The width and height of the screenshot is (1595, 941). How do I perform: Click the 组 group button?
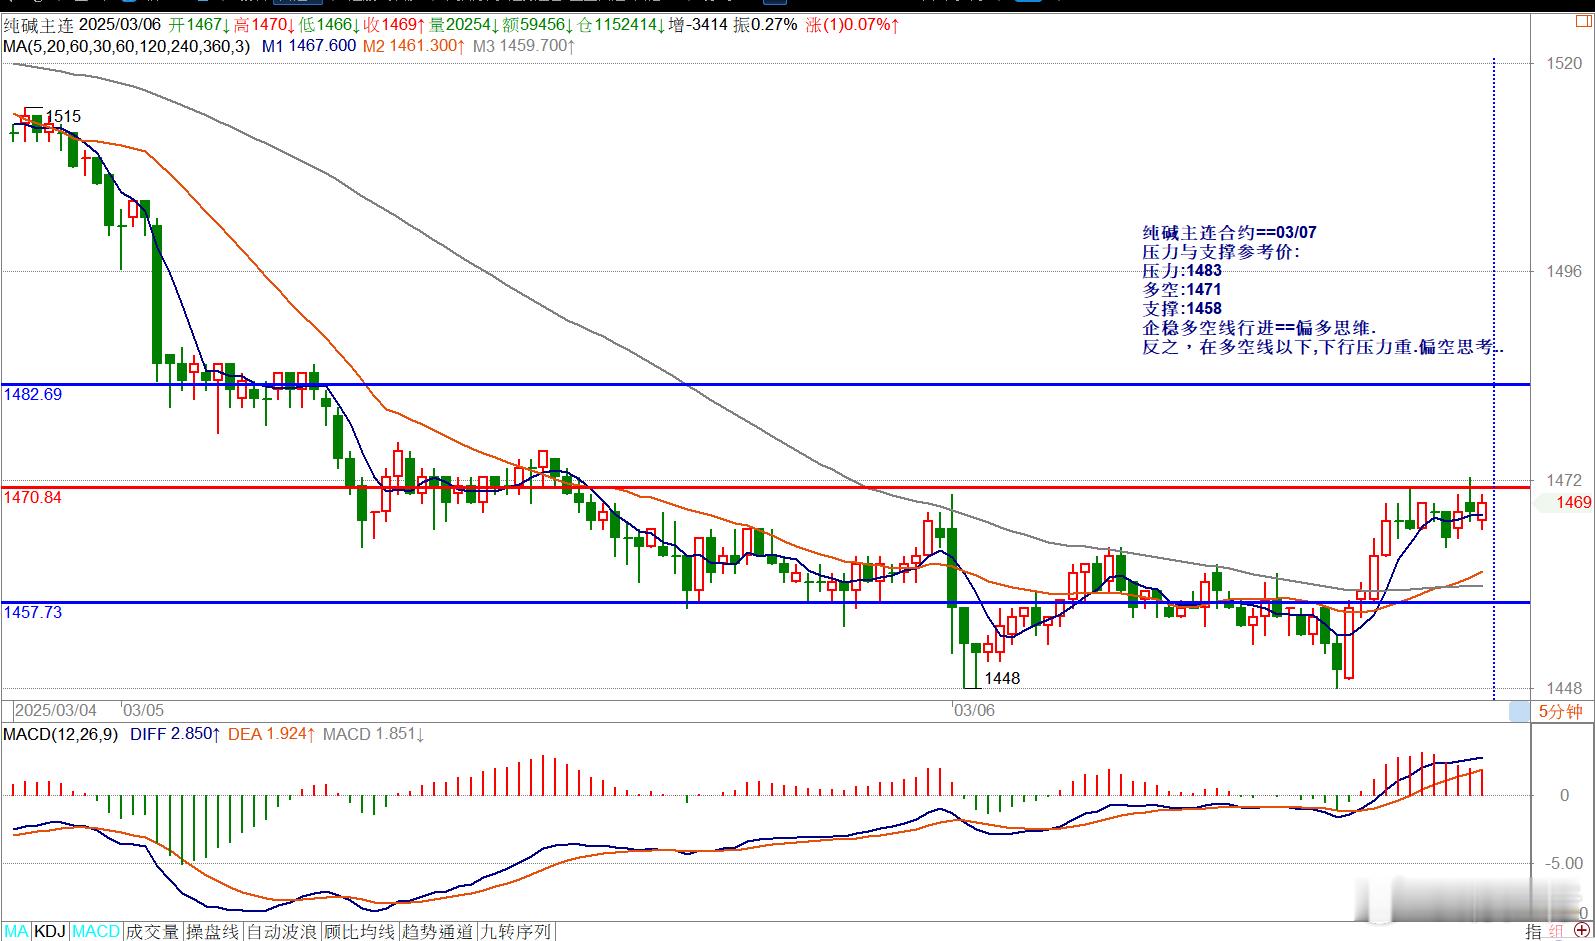pyautogui.click(x=1556, y=931)
